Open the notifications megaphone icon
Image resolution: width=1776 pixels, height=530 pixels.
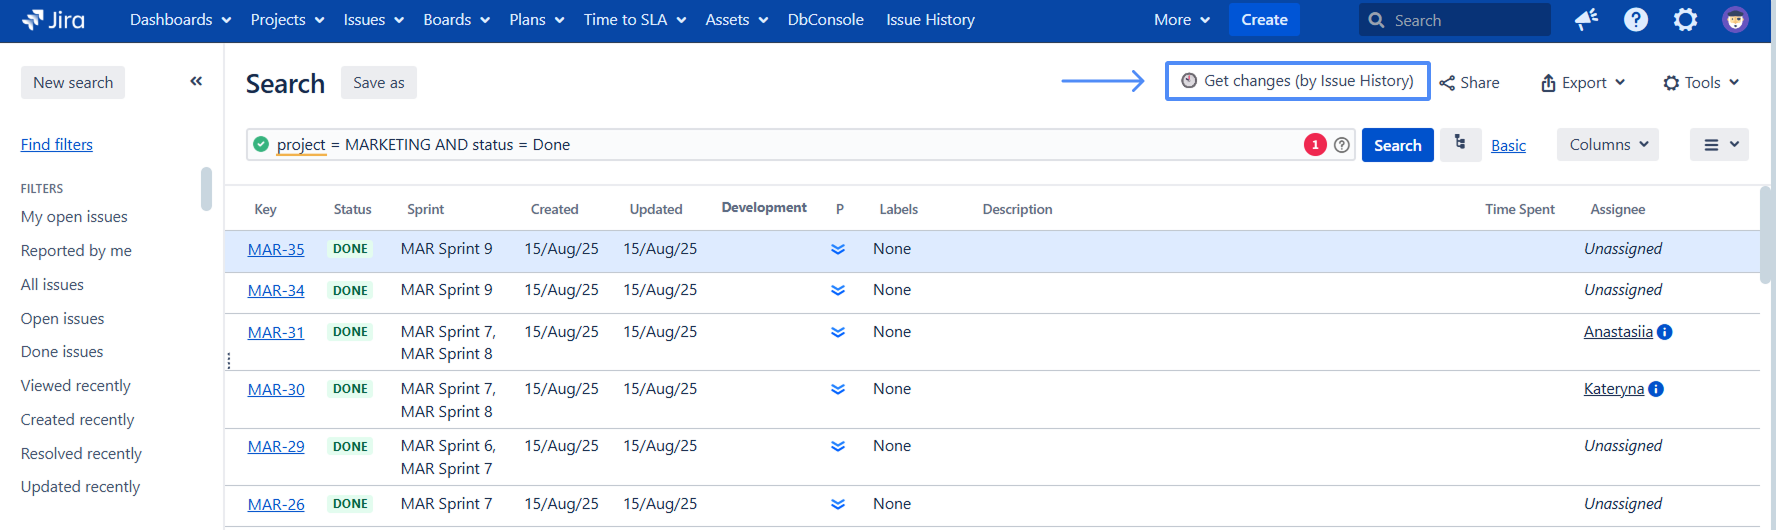(1586, 20)
